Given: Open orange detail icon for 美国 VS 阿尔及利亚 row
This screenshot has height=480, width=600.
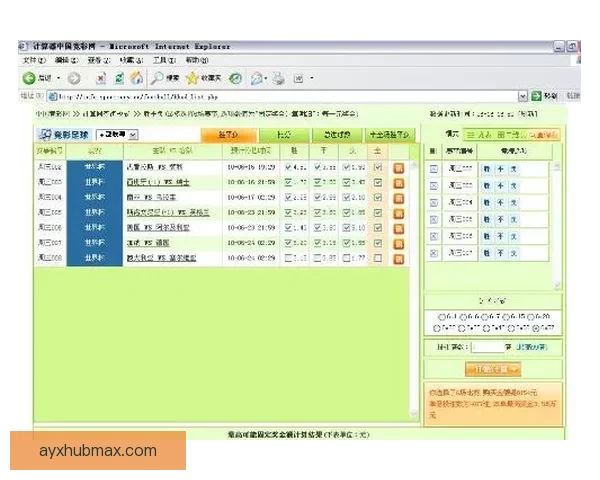Looking at the screenshot, I should [x=399, y=229].
